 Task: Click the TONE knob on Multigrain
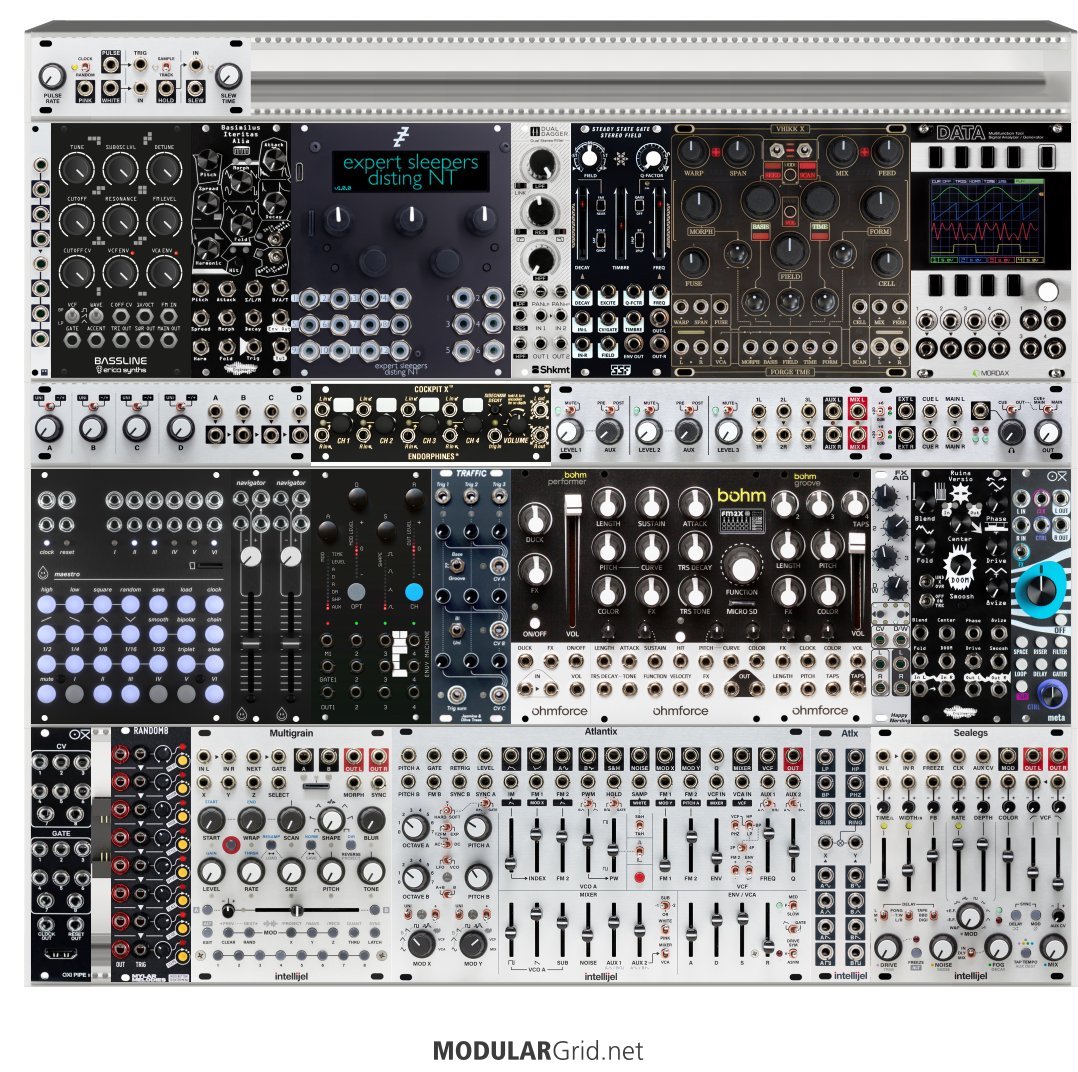point(371,871)
